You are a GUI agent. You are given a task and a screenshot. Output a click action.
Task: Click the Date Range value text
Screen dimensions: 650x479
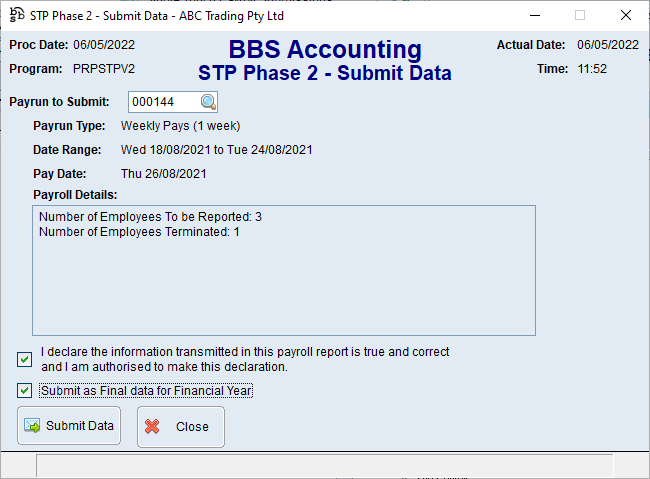point(217,150)
